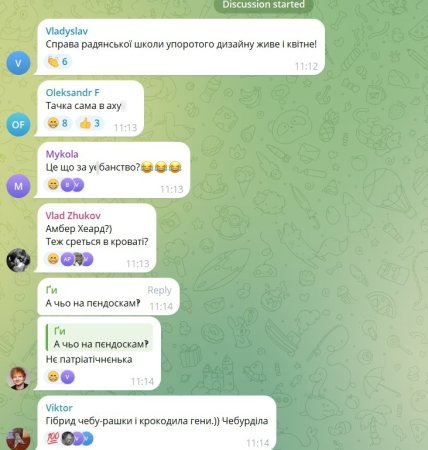This screenshot has height=450, width=428.
Task: Click the grinning emoji reaction on Oleksandr's message
Action: [58, 123]
